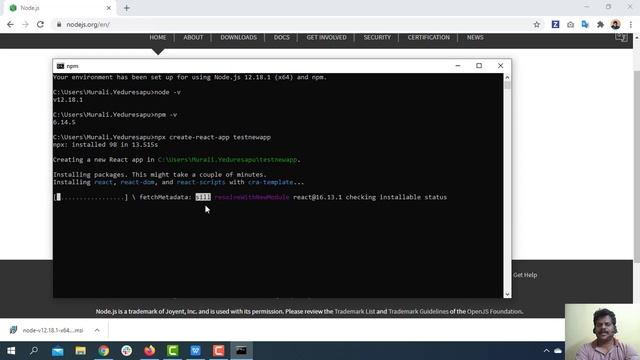Open Mail from the taskbar
Image resolution: width=640 pixels, height=360 pixels.
[58, 351]
